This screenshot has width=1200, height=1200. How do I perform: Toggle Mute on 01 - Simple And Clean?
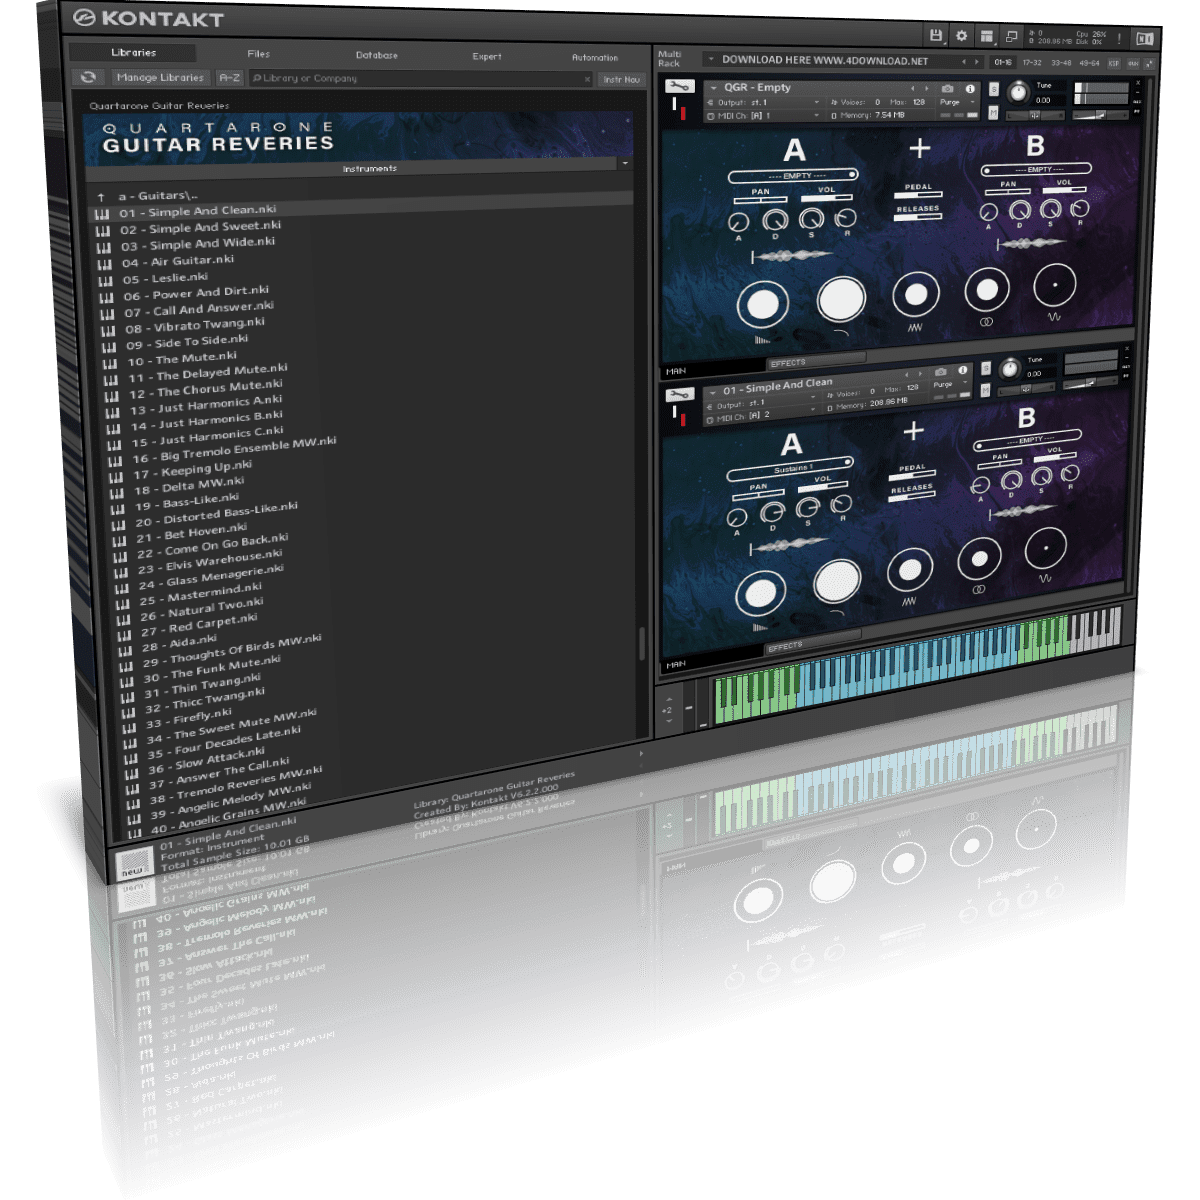(x=986, y=388)
